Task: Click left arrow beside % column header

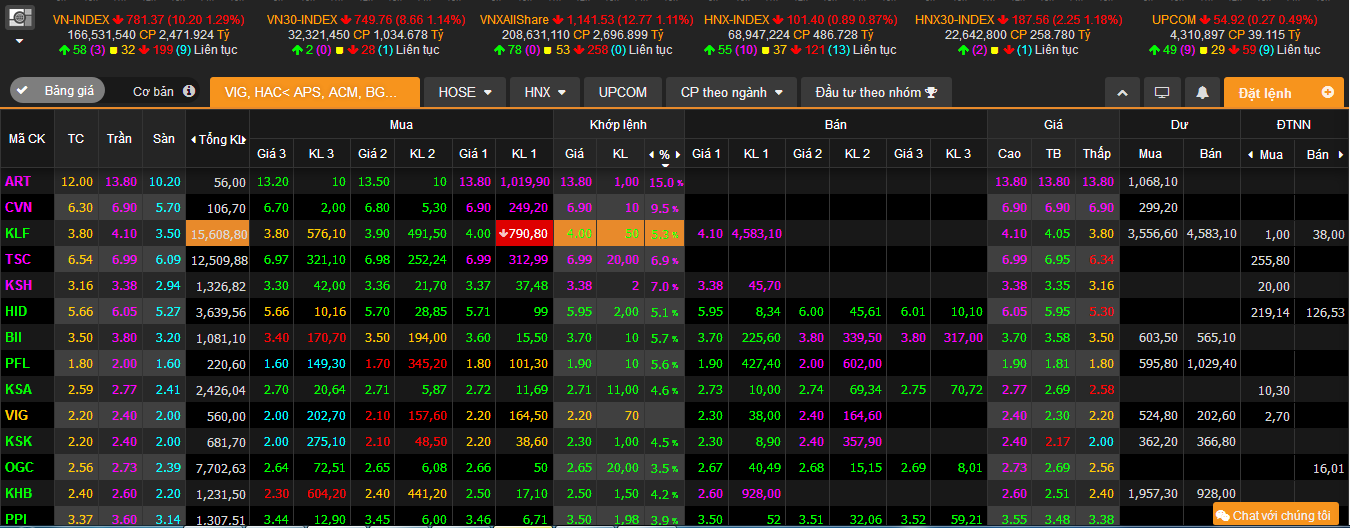Action: coord(653,154)
